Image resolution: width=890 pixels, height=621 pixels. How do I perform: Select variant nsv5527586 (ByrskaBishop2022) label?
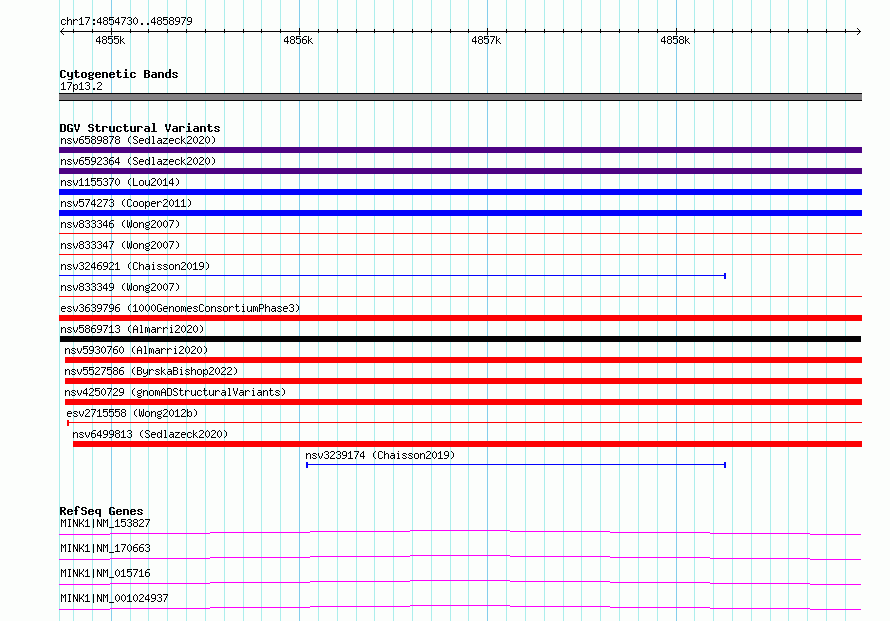point(151,371)
